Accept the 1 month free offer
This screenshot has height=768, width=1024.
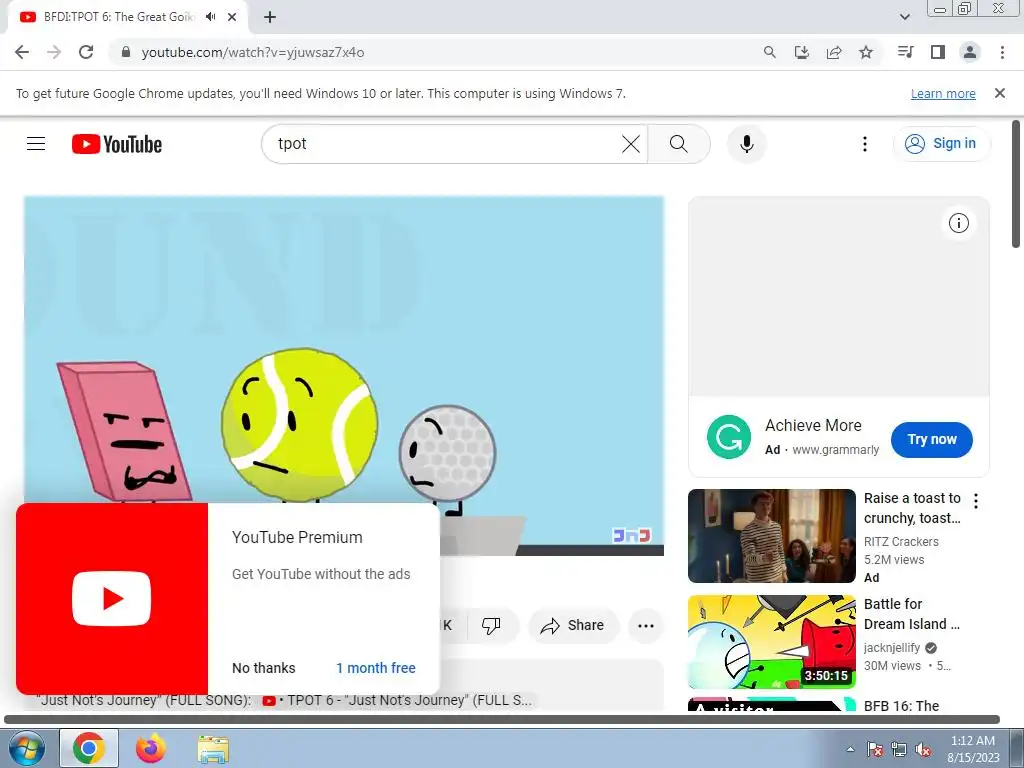tap(376, 668)
